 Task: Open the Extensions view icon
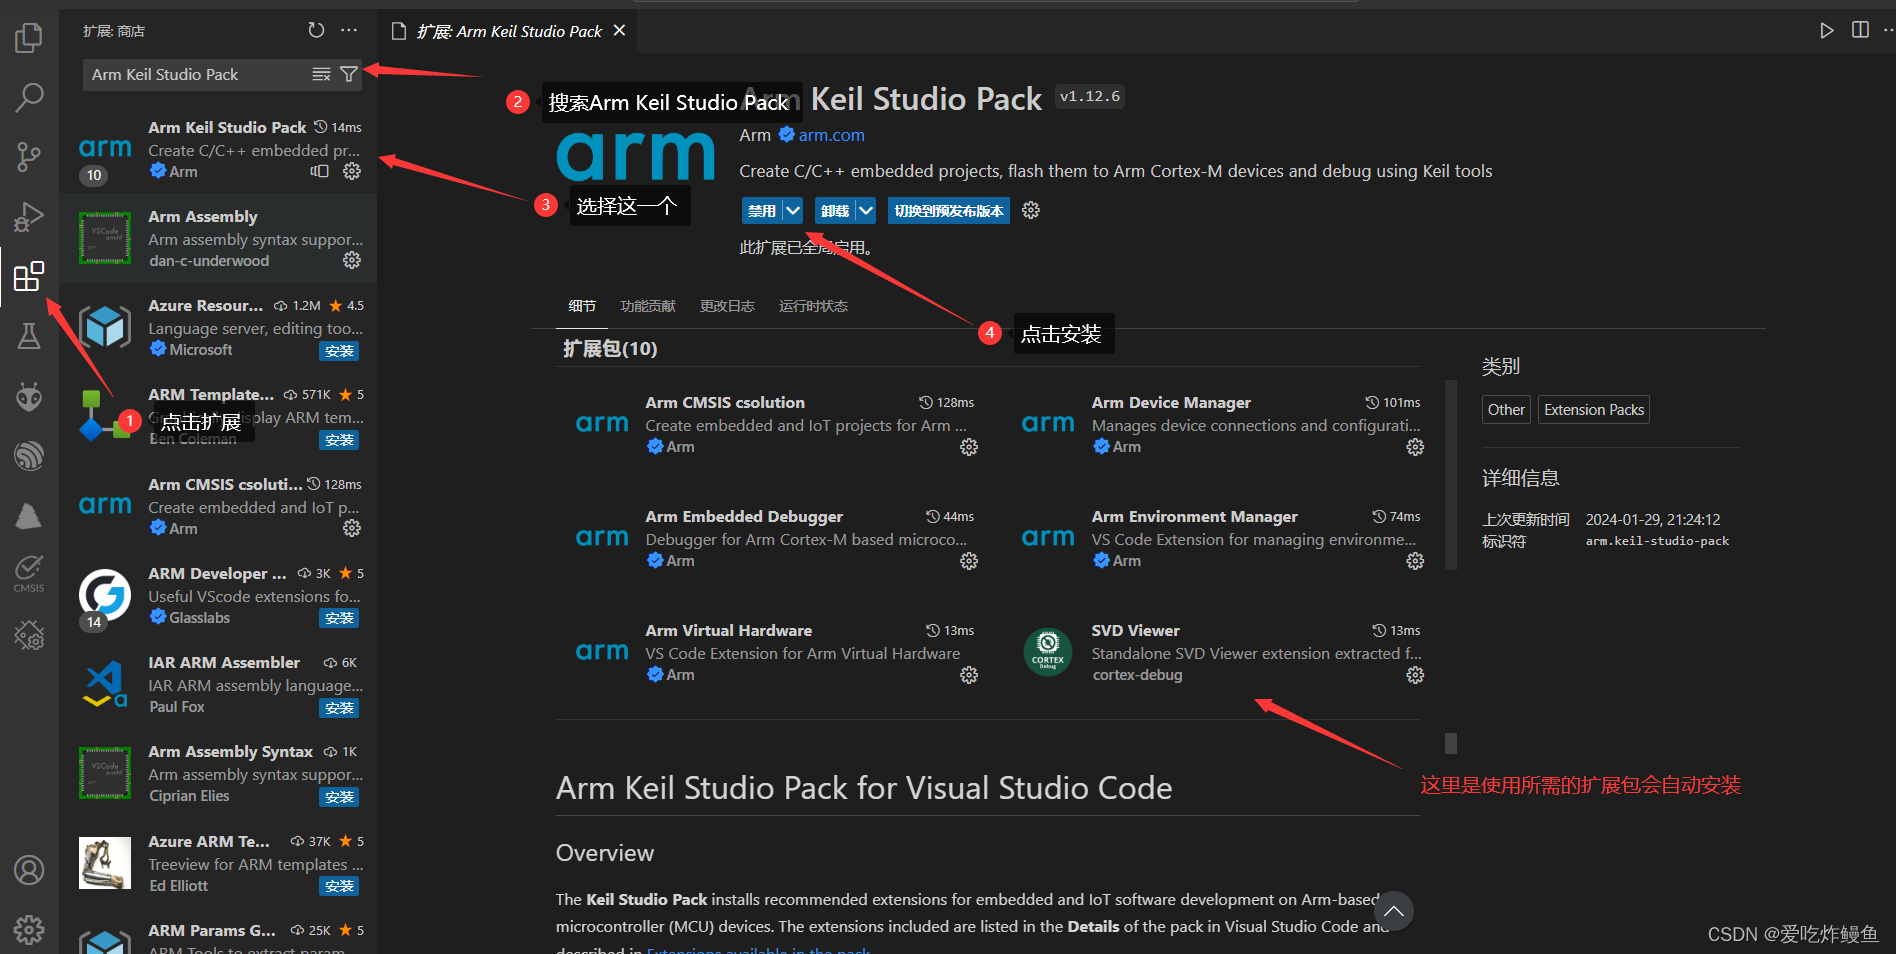point(29,276)
